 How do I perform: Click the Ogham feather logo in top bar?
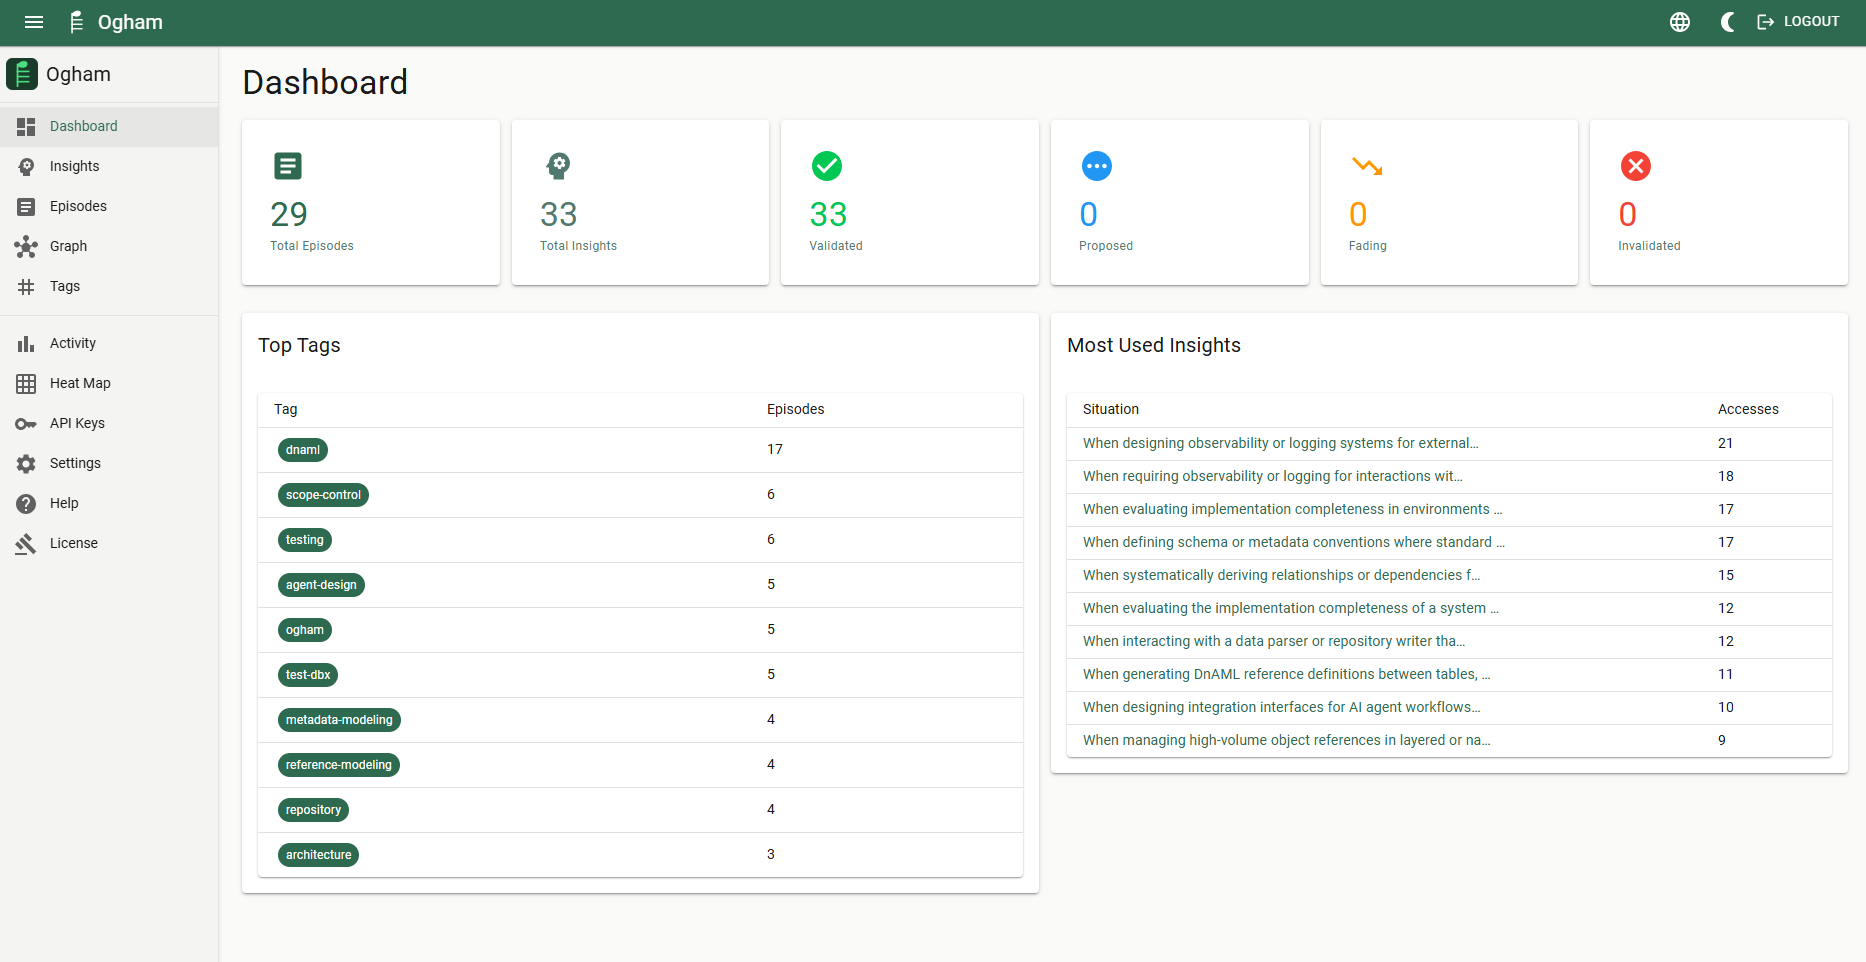click(x=77, y=22)
